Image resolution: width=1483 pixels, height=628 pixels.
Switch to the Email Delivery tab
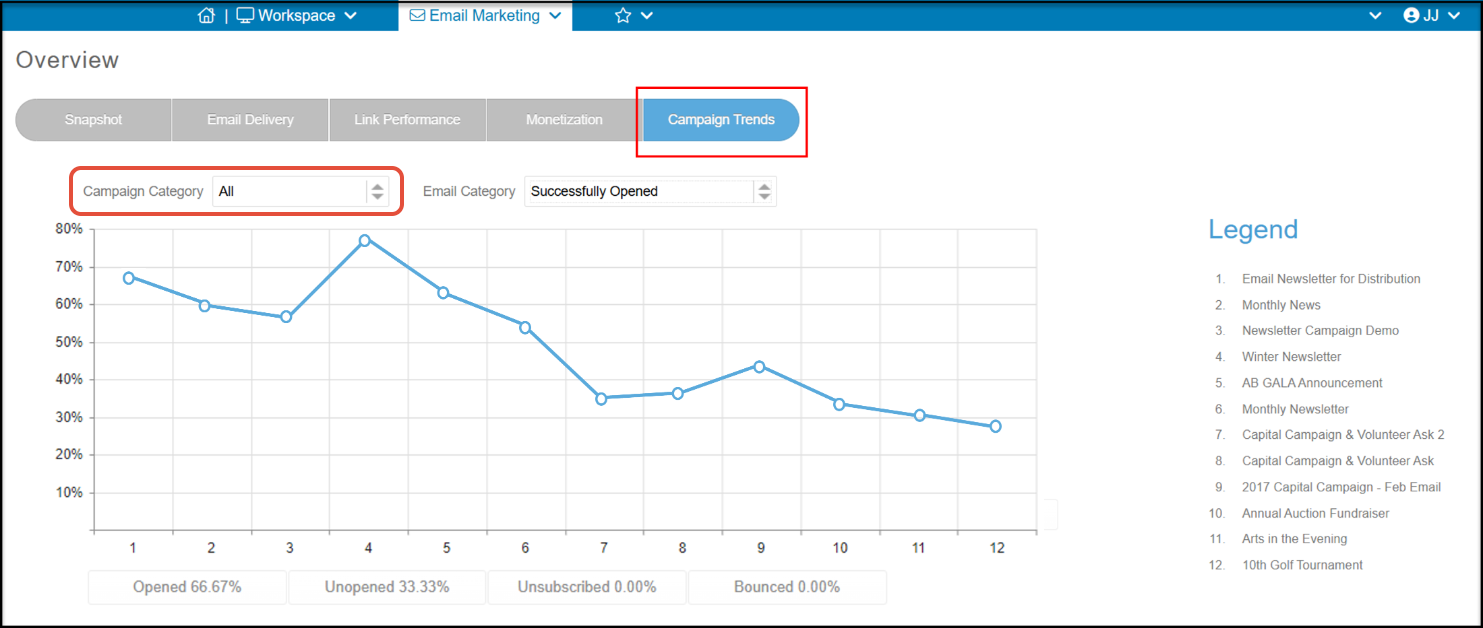pyautogui.click(x=250, y=120)
